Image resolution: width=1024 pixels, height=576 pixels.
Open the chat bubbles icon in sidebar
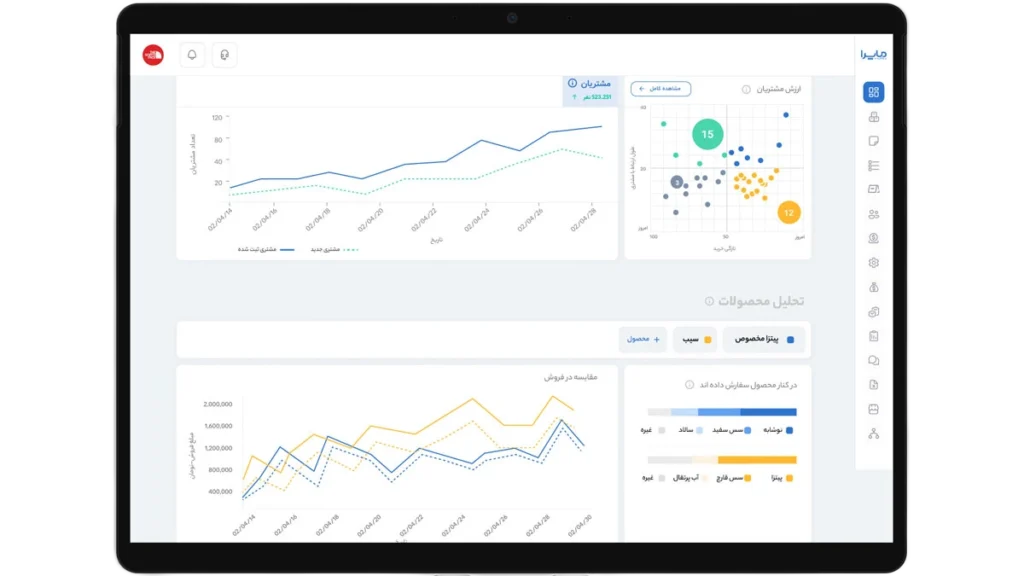coord(873,360)
